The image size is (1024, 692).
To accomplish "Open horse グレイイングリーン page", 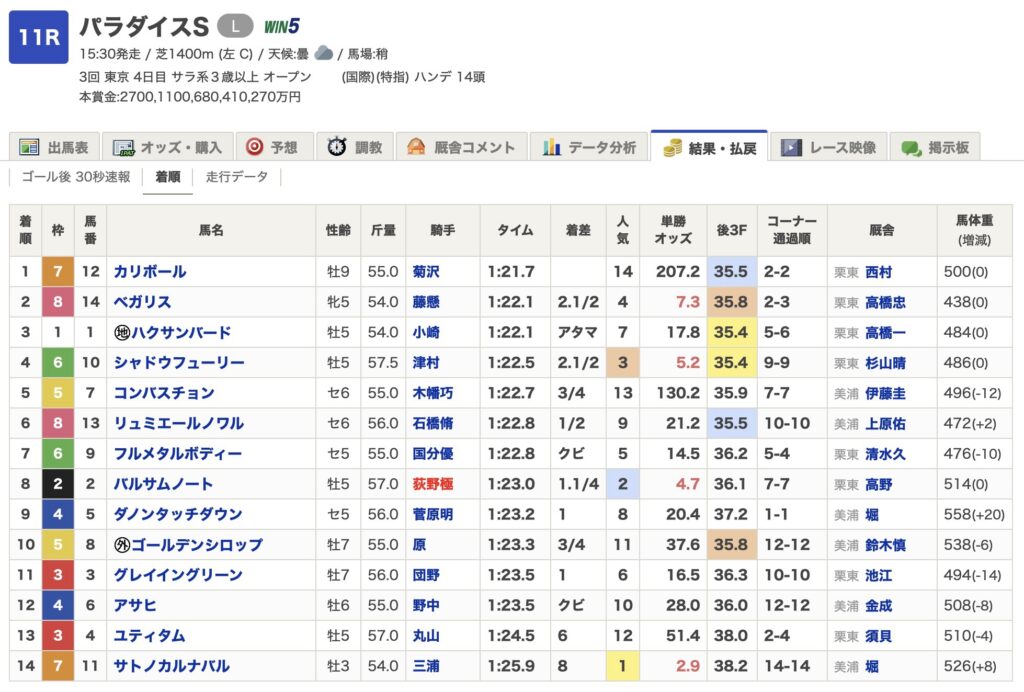I will click(178, 575).
